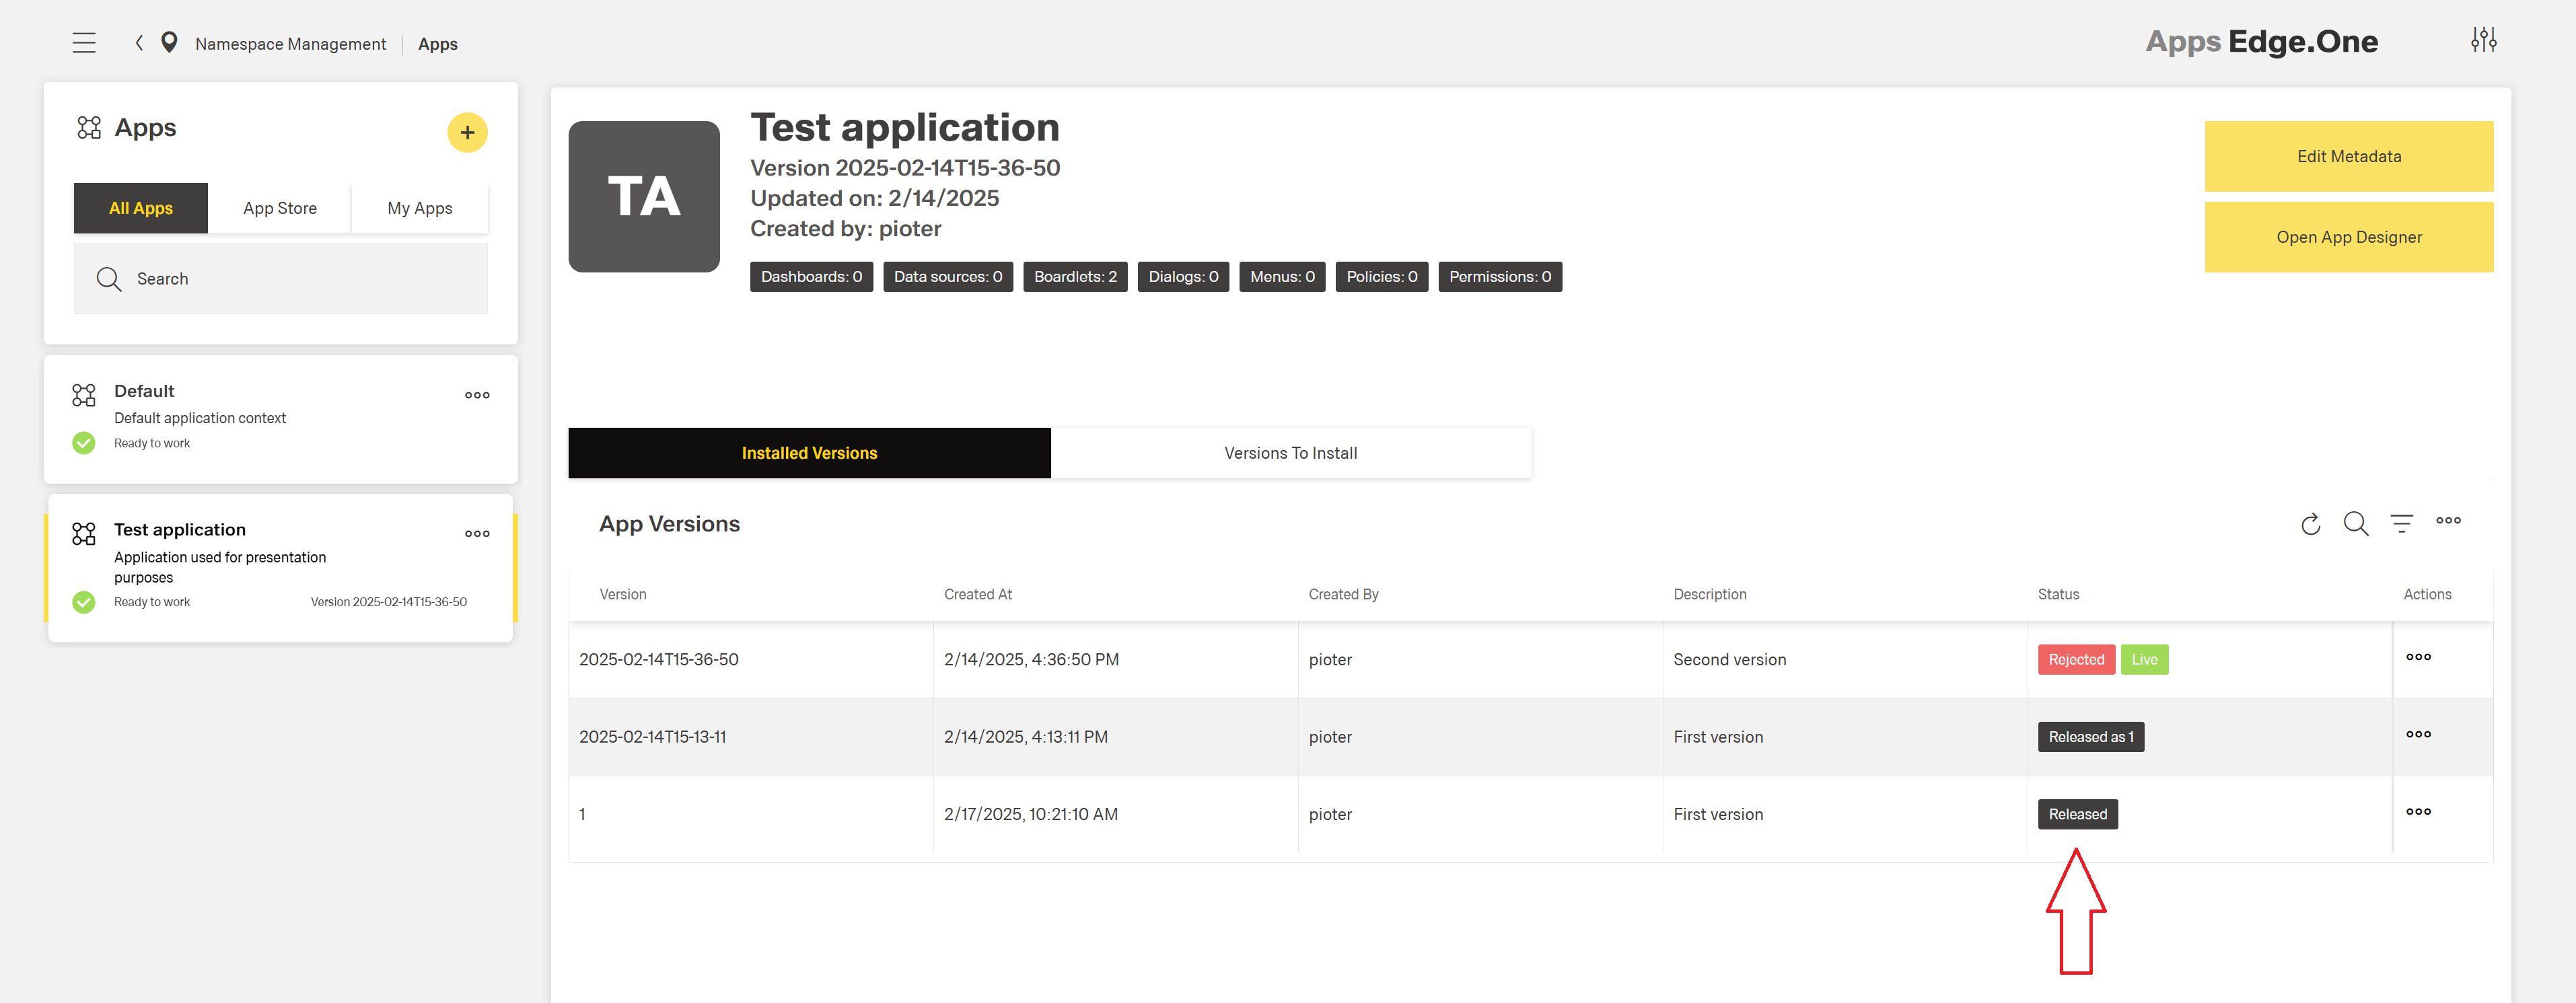The image size is (2576, 1003).
Task: Click the Released status badge for version 1
Action: [x=2077, y=814]
